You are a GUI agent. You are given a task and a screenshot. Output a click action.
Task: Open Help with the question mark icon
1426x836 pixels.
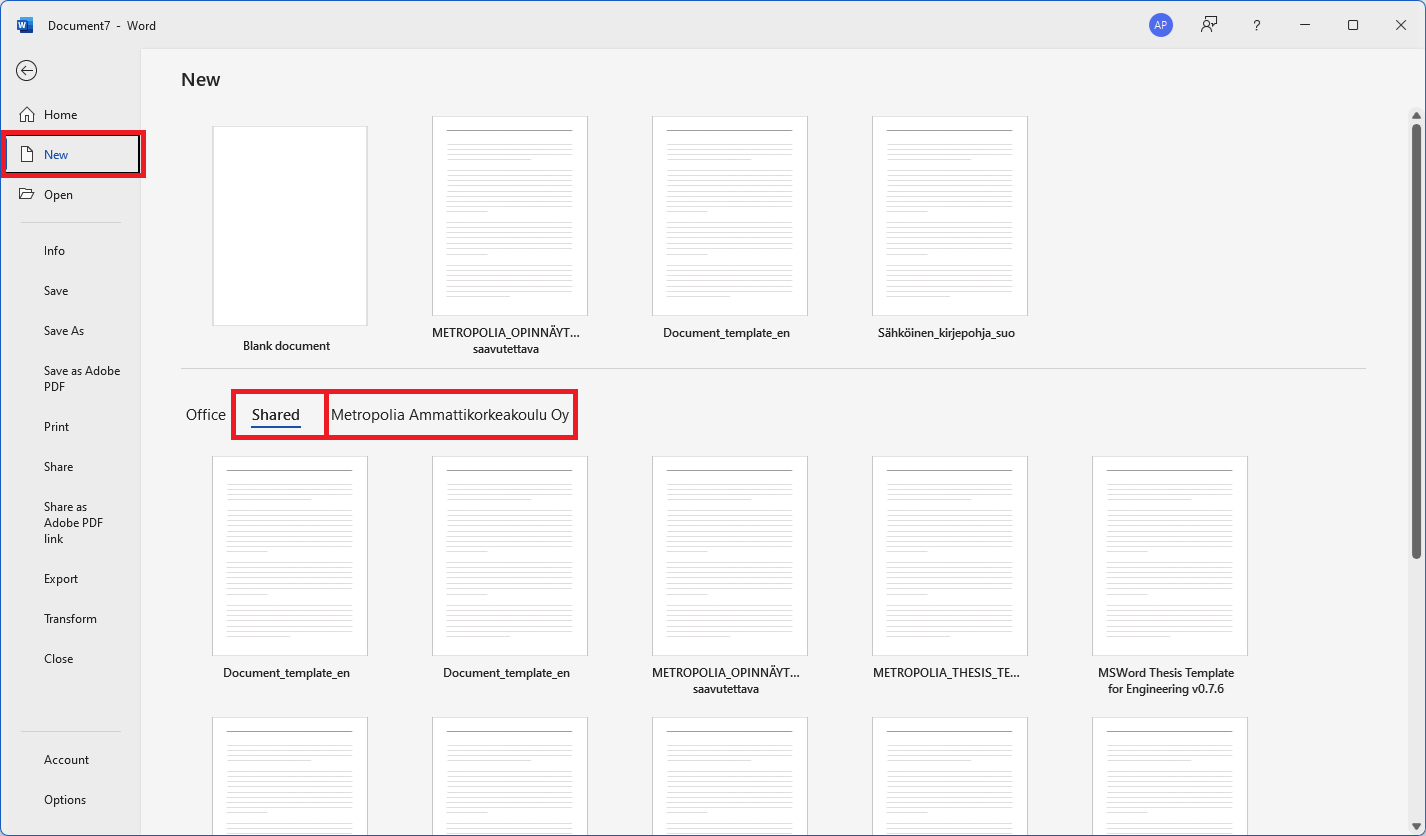point(1257,26)
